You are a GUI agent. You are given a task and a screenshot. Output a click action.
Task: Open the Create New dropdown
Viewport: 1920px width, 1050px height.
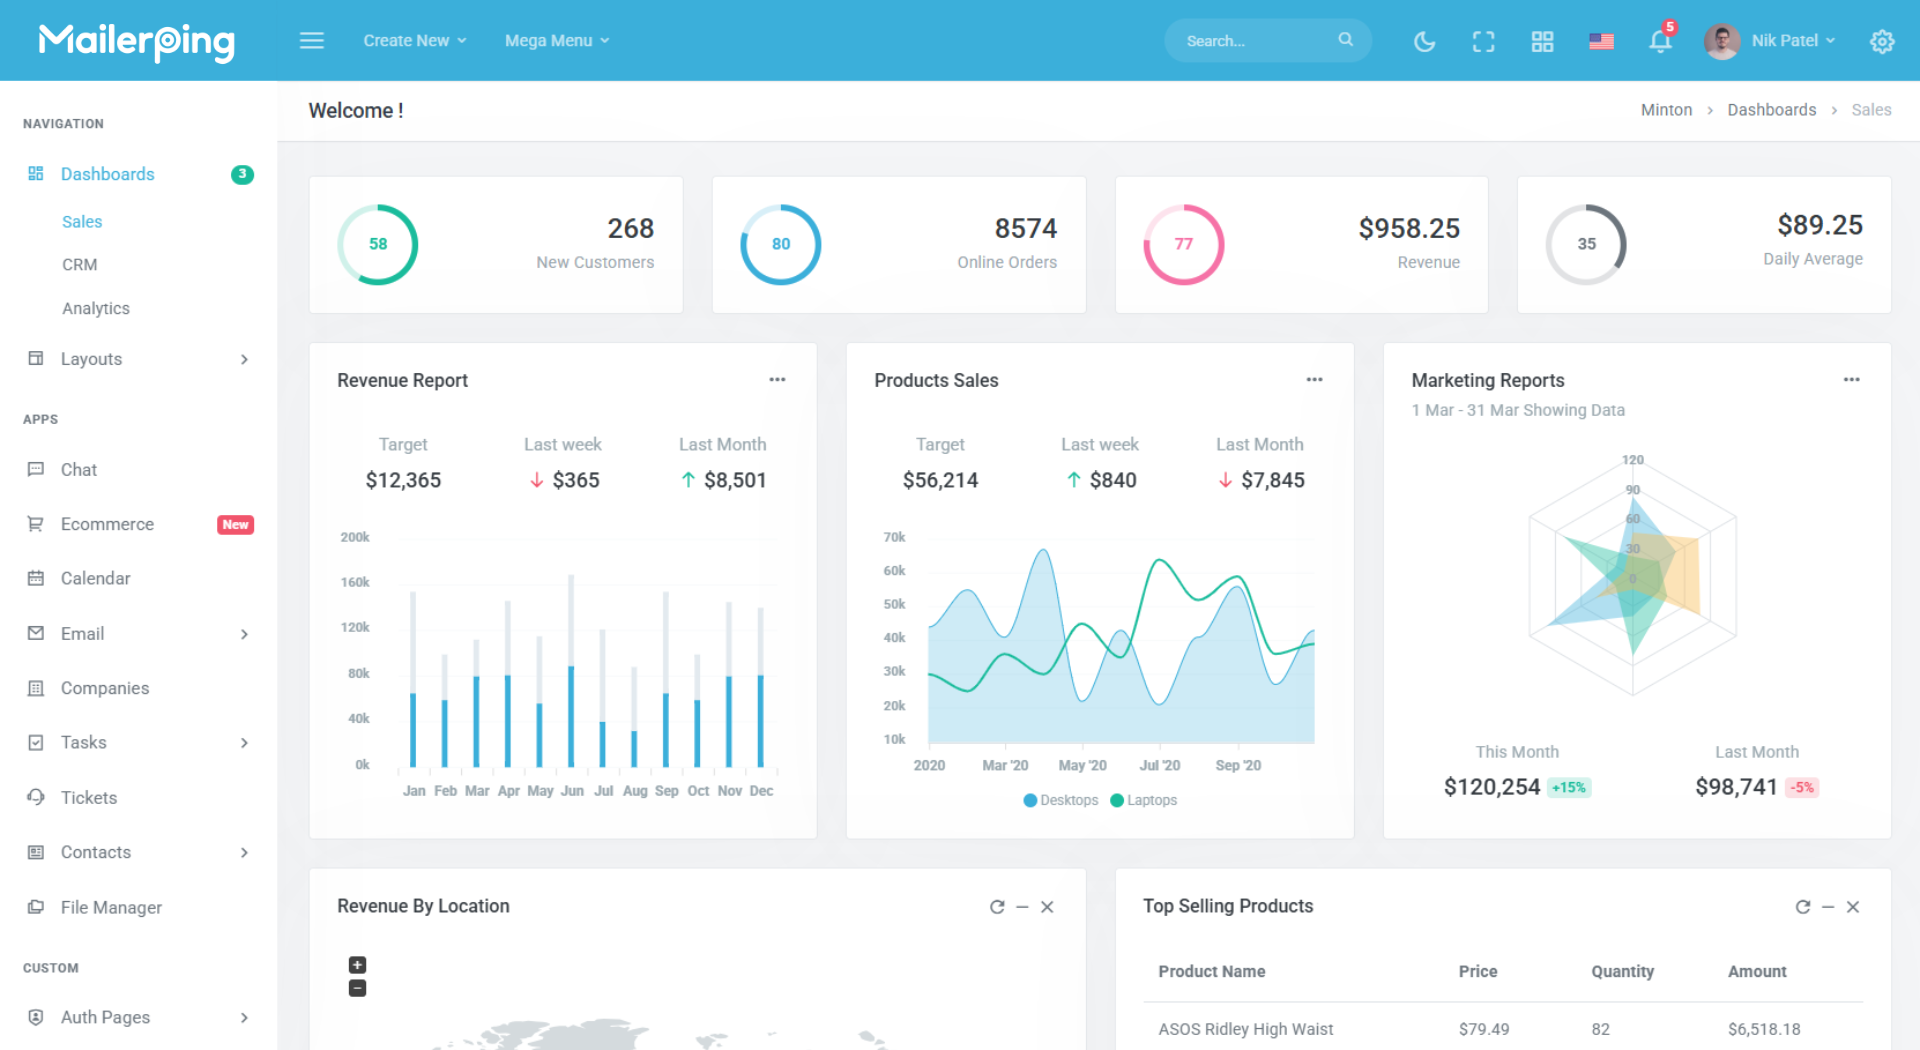414,41
